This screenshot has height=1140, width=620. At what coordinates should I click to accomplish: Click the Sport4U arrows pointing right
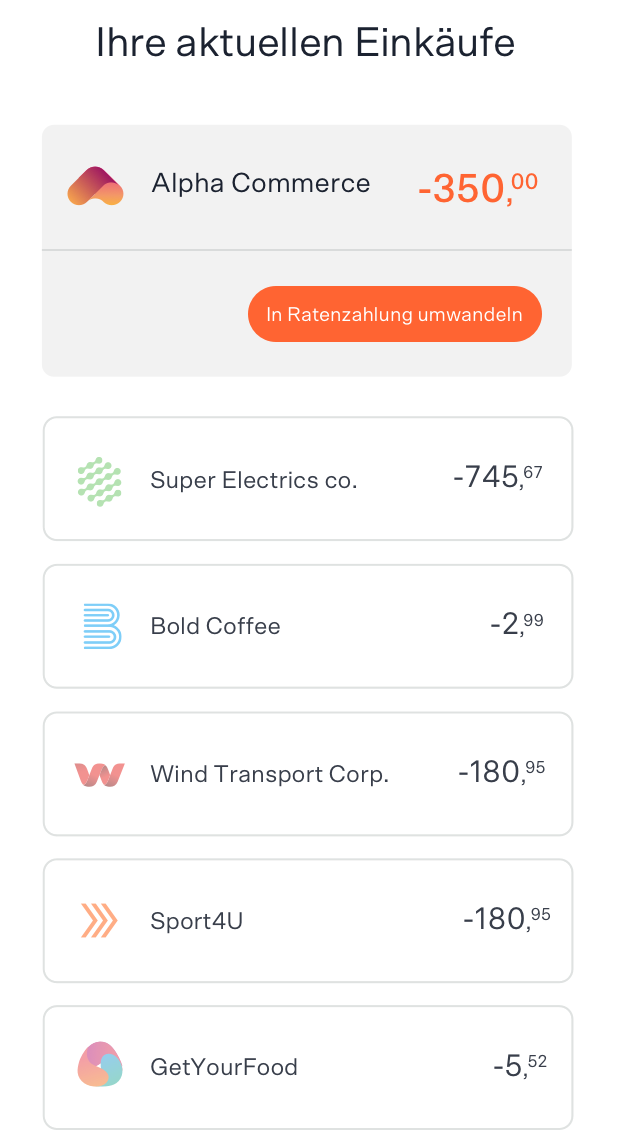(99, 920)
